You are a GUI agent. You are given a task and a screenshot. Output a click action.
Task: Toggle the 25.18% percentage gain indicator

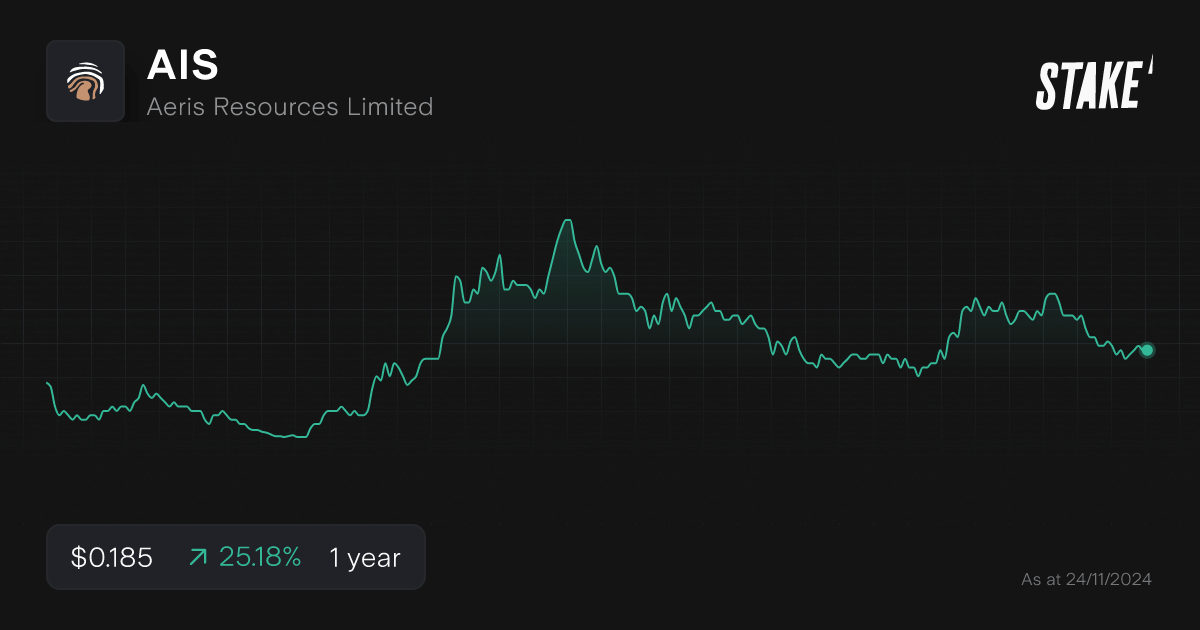click(x=261, y=557)
